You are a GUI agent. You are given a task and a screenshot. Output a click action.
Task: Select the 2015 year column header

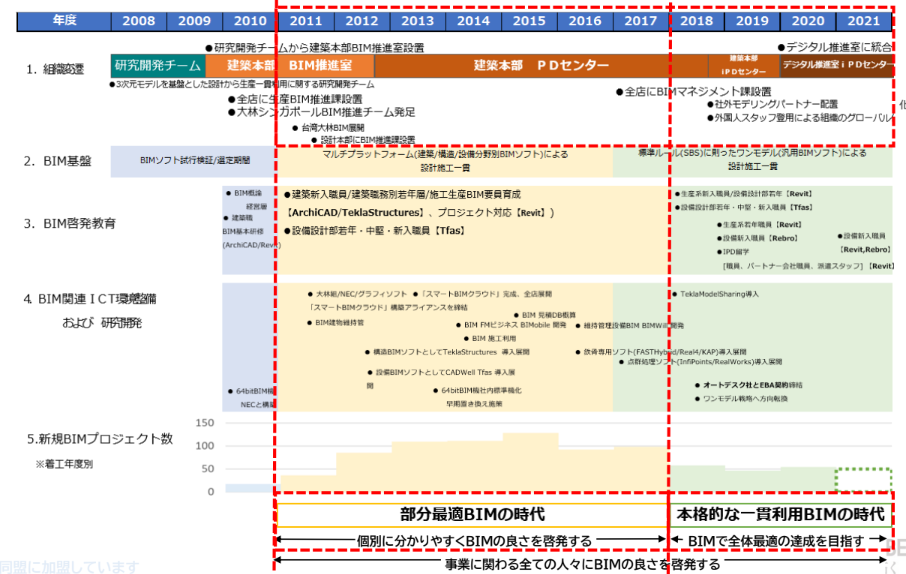pyautogui.click(x=529, y=21)
